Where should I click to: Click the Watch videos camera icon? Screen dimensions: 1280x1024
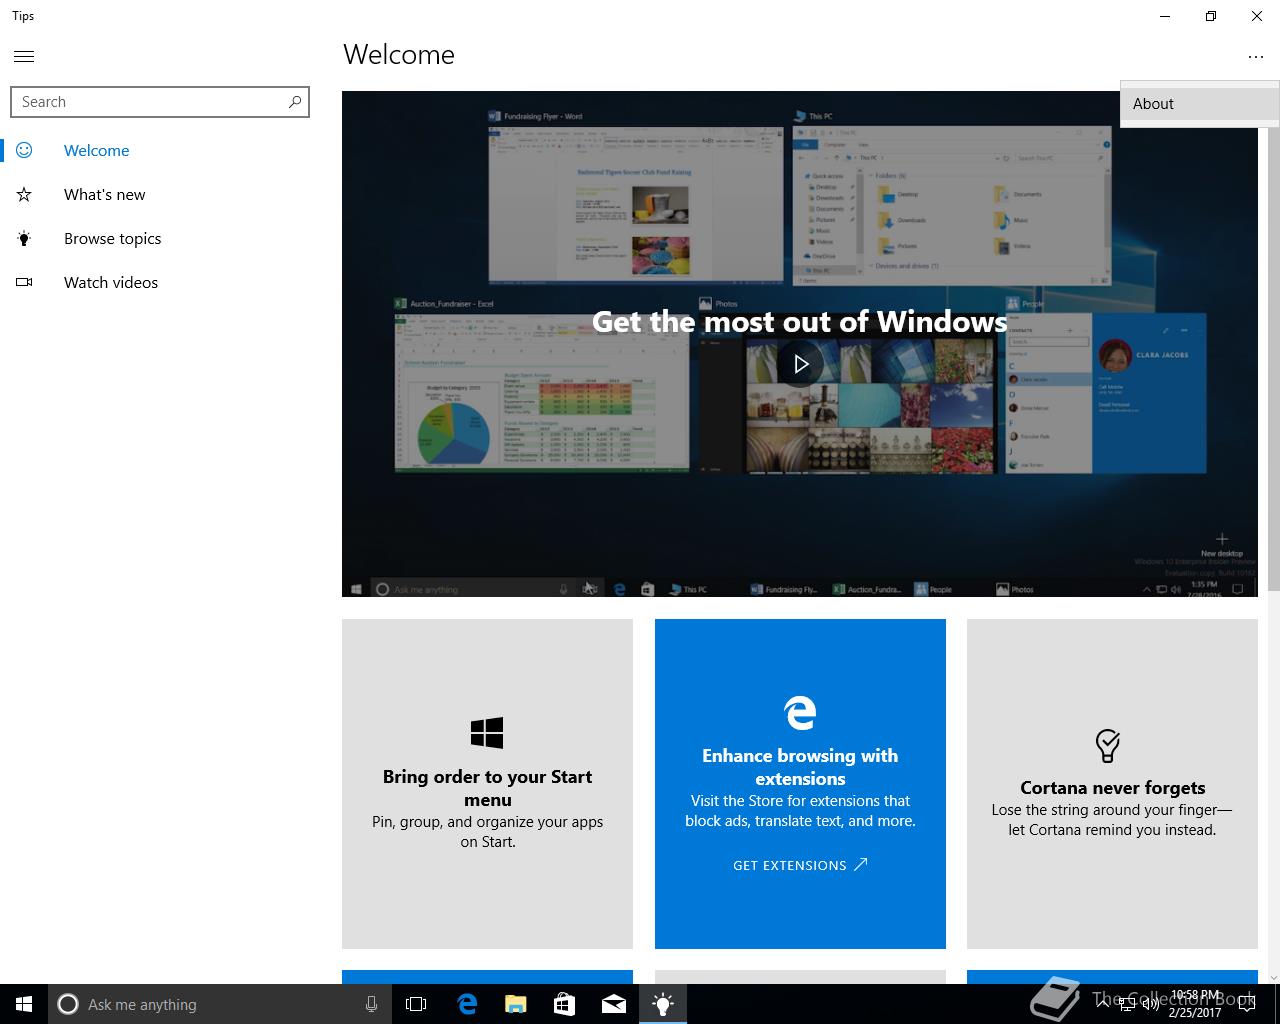point(24,282)
